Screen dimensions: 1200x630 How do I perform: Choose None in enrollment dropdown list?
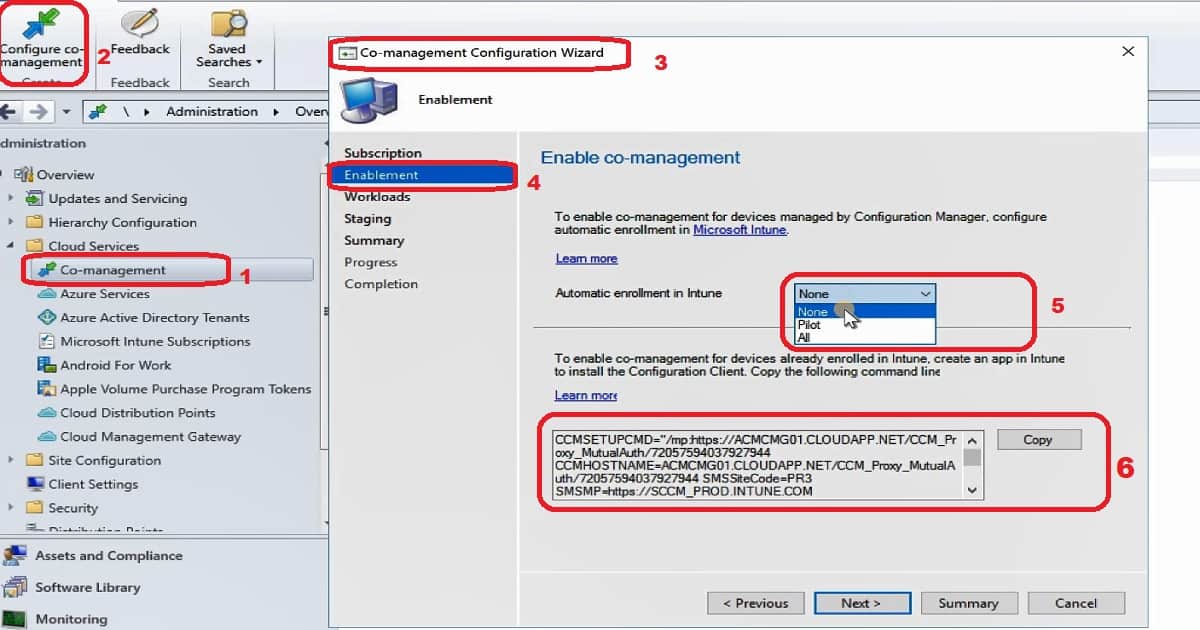(x=865, y=312)
